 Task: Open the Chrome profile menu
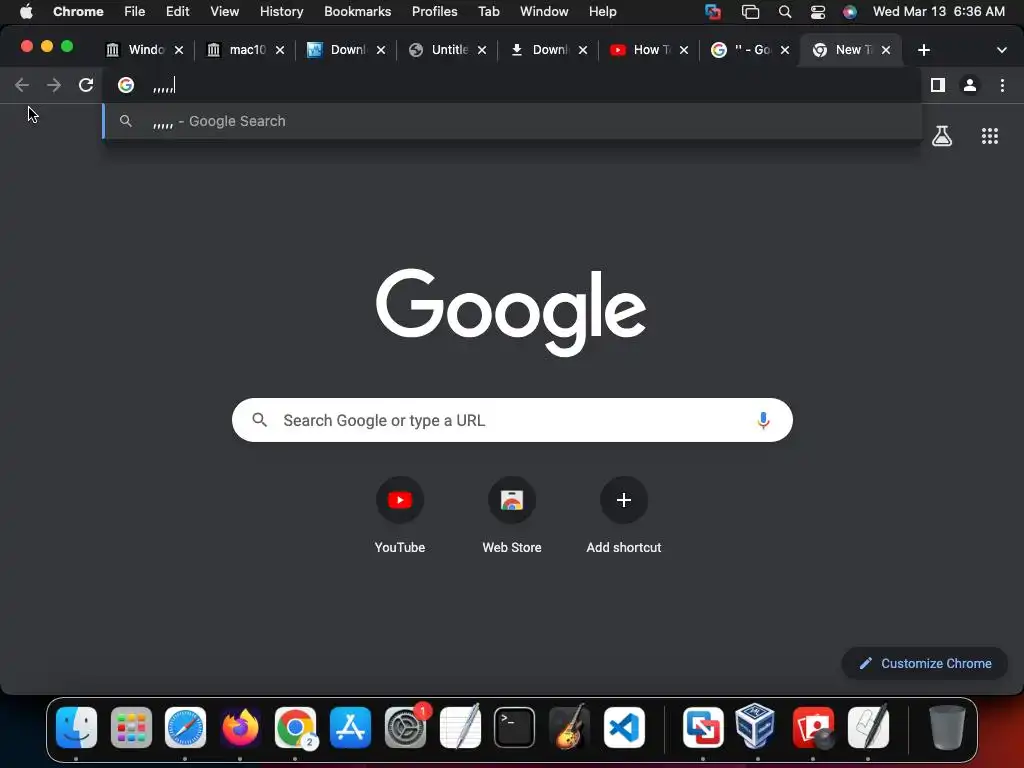[970, 85]
